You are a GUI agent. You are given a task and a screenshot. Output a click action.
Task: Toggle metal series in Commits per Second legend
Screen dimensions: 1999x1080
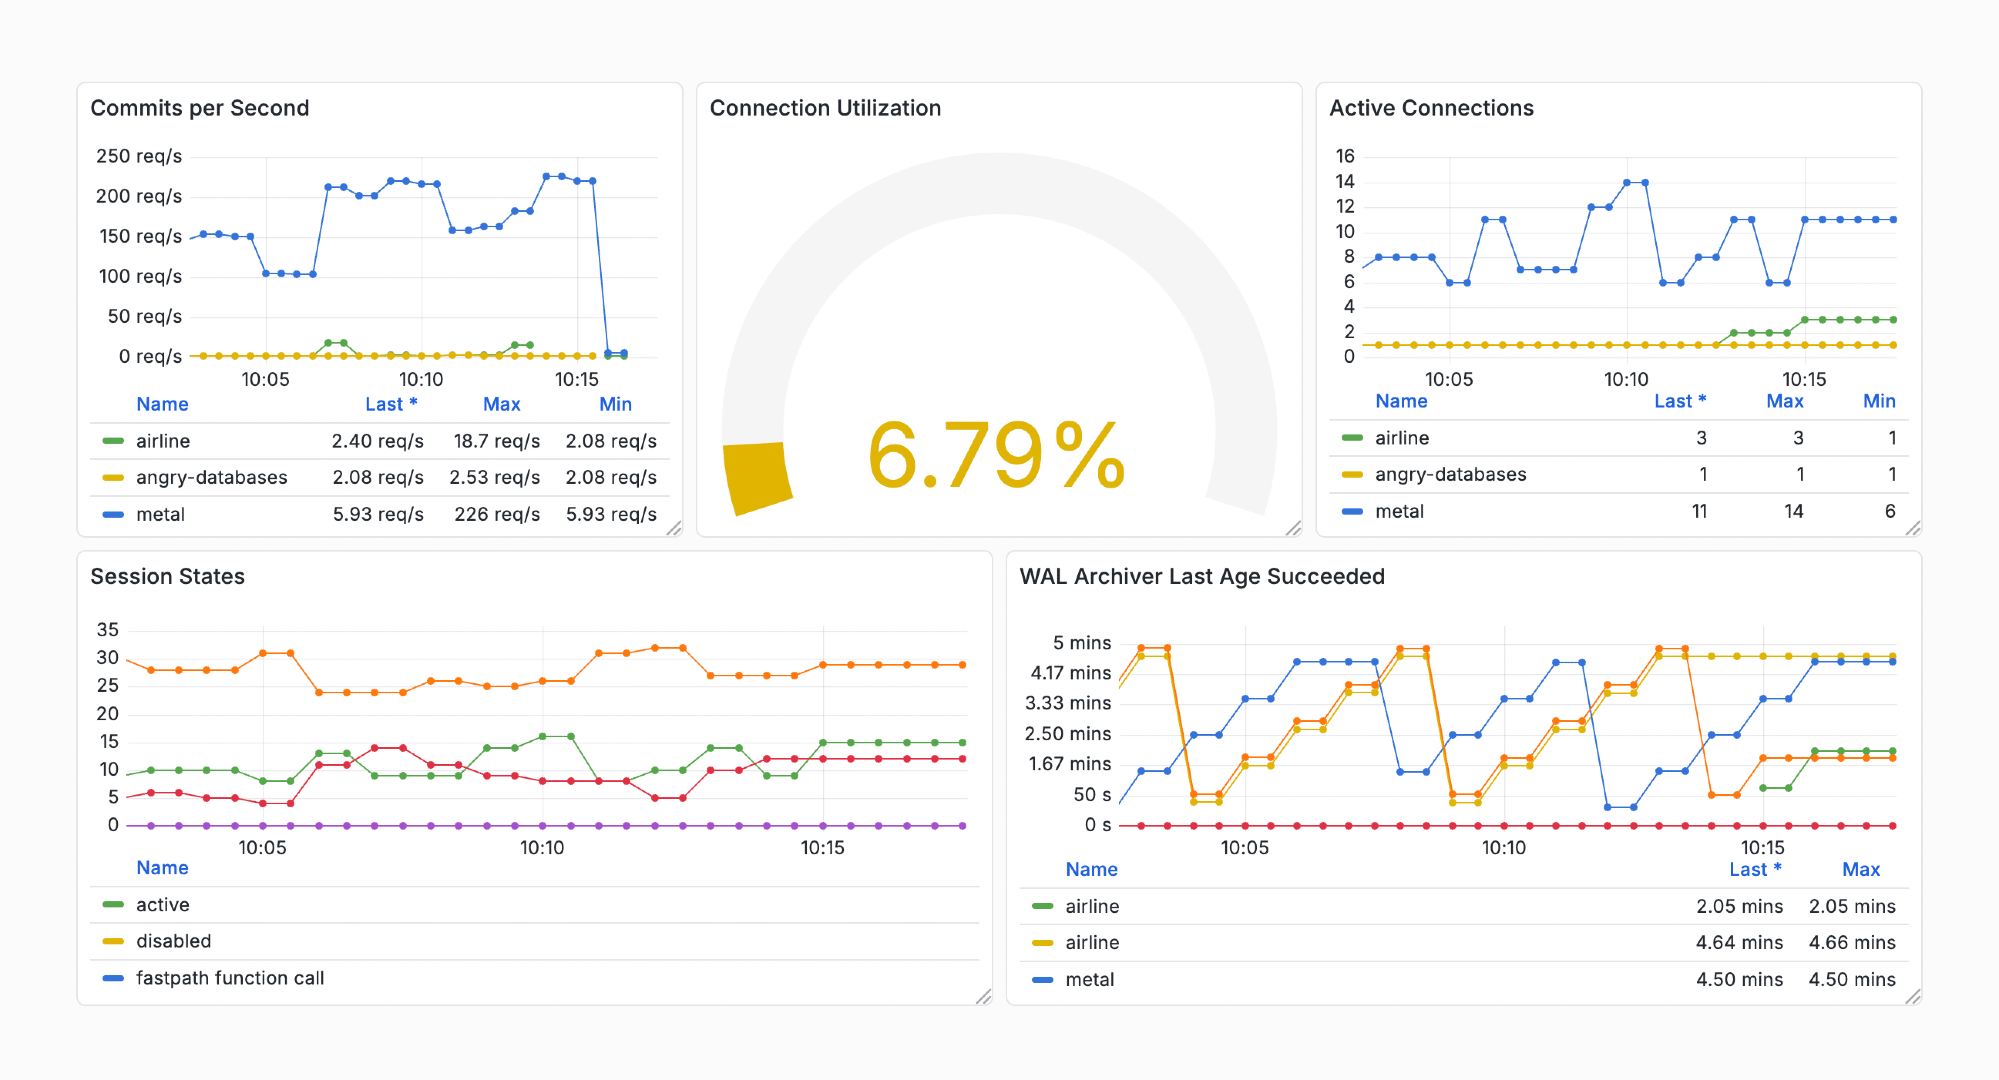pos(161,514)
